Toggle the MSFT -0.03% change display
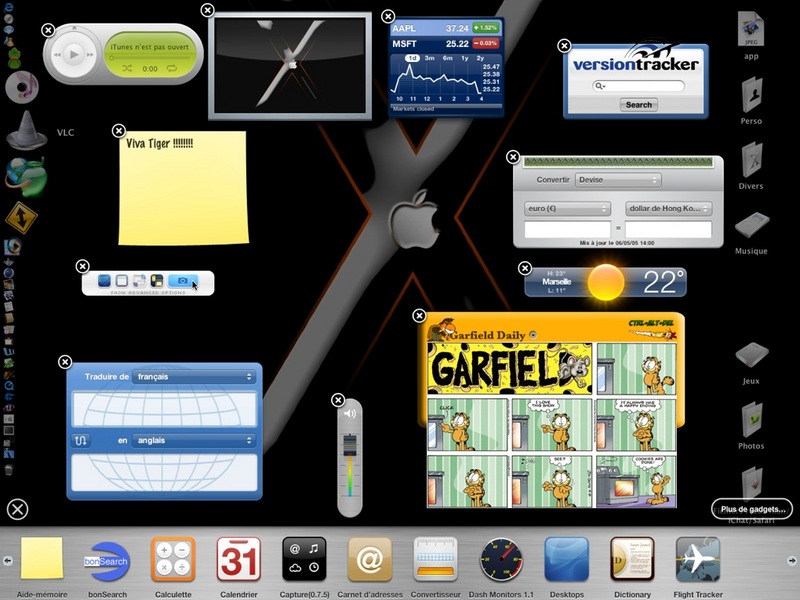 click(485, 43)
